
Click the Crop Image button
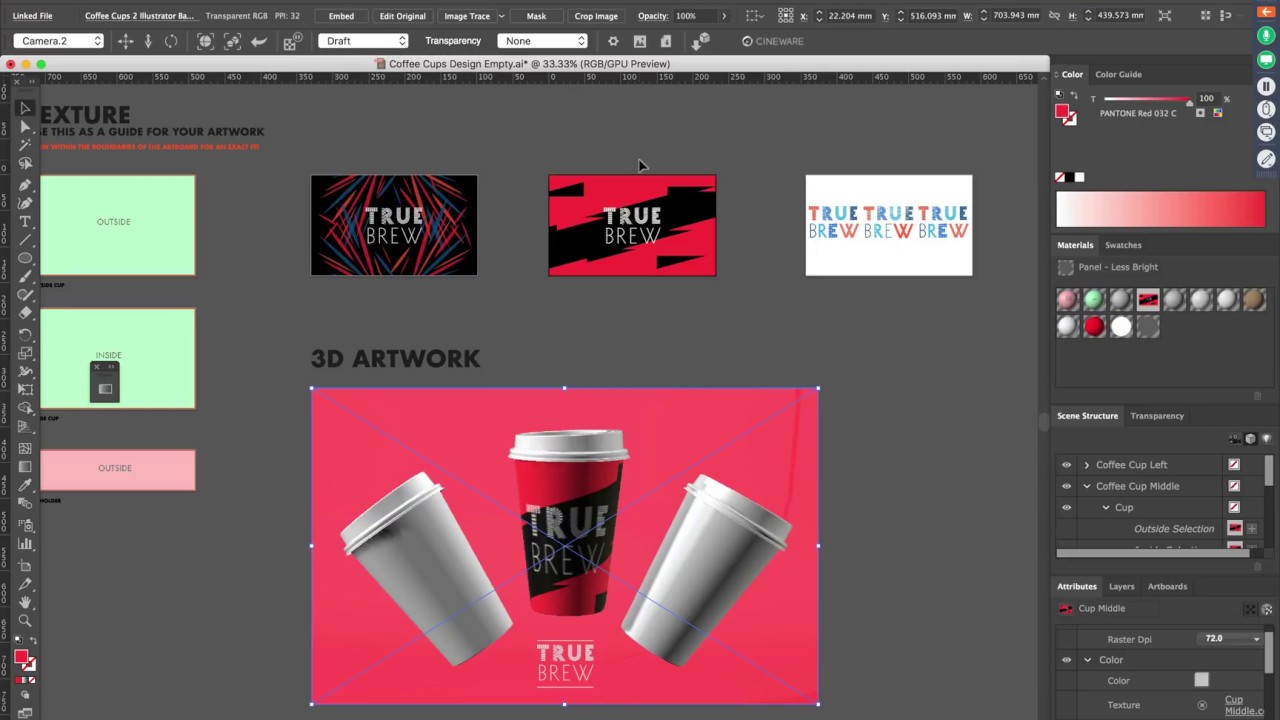[x=596, y=16]
